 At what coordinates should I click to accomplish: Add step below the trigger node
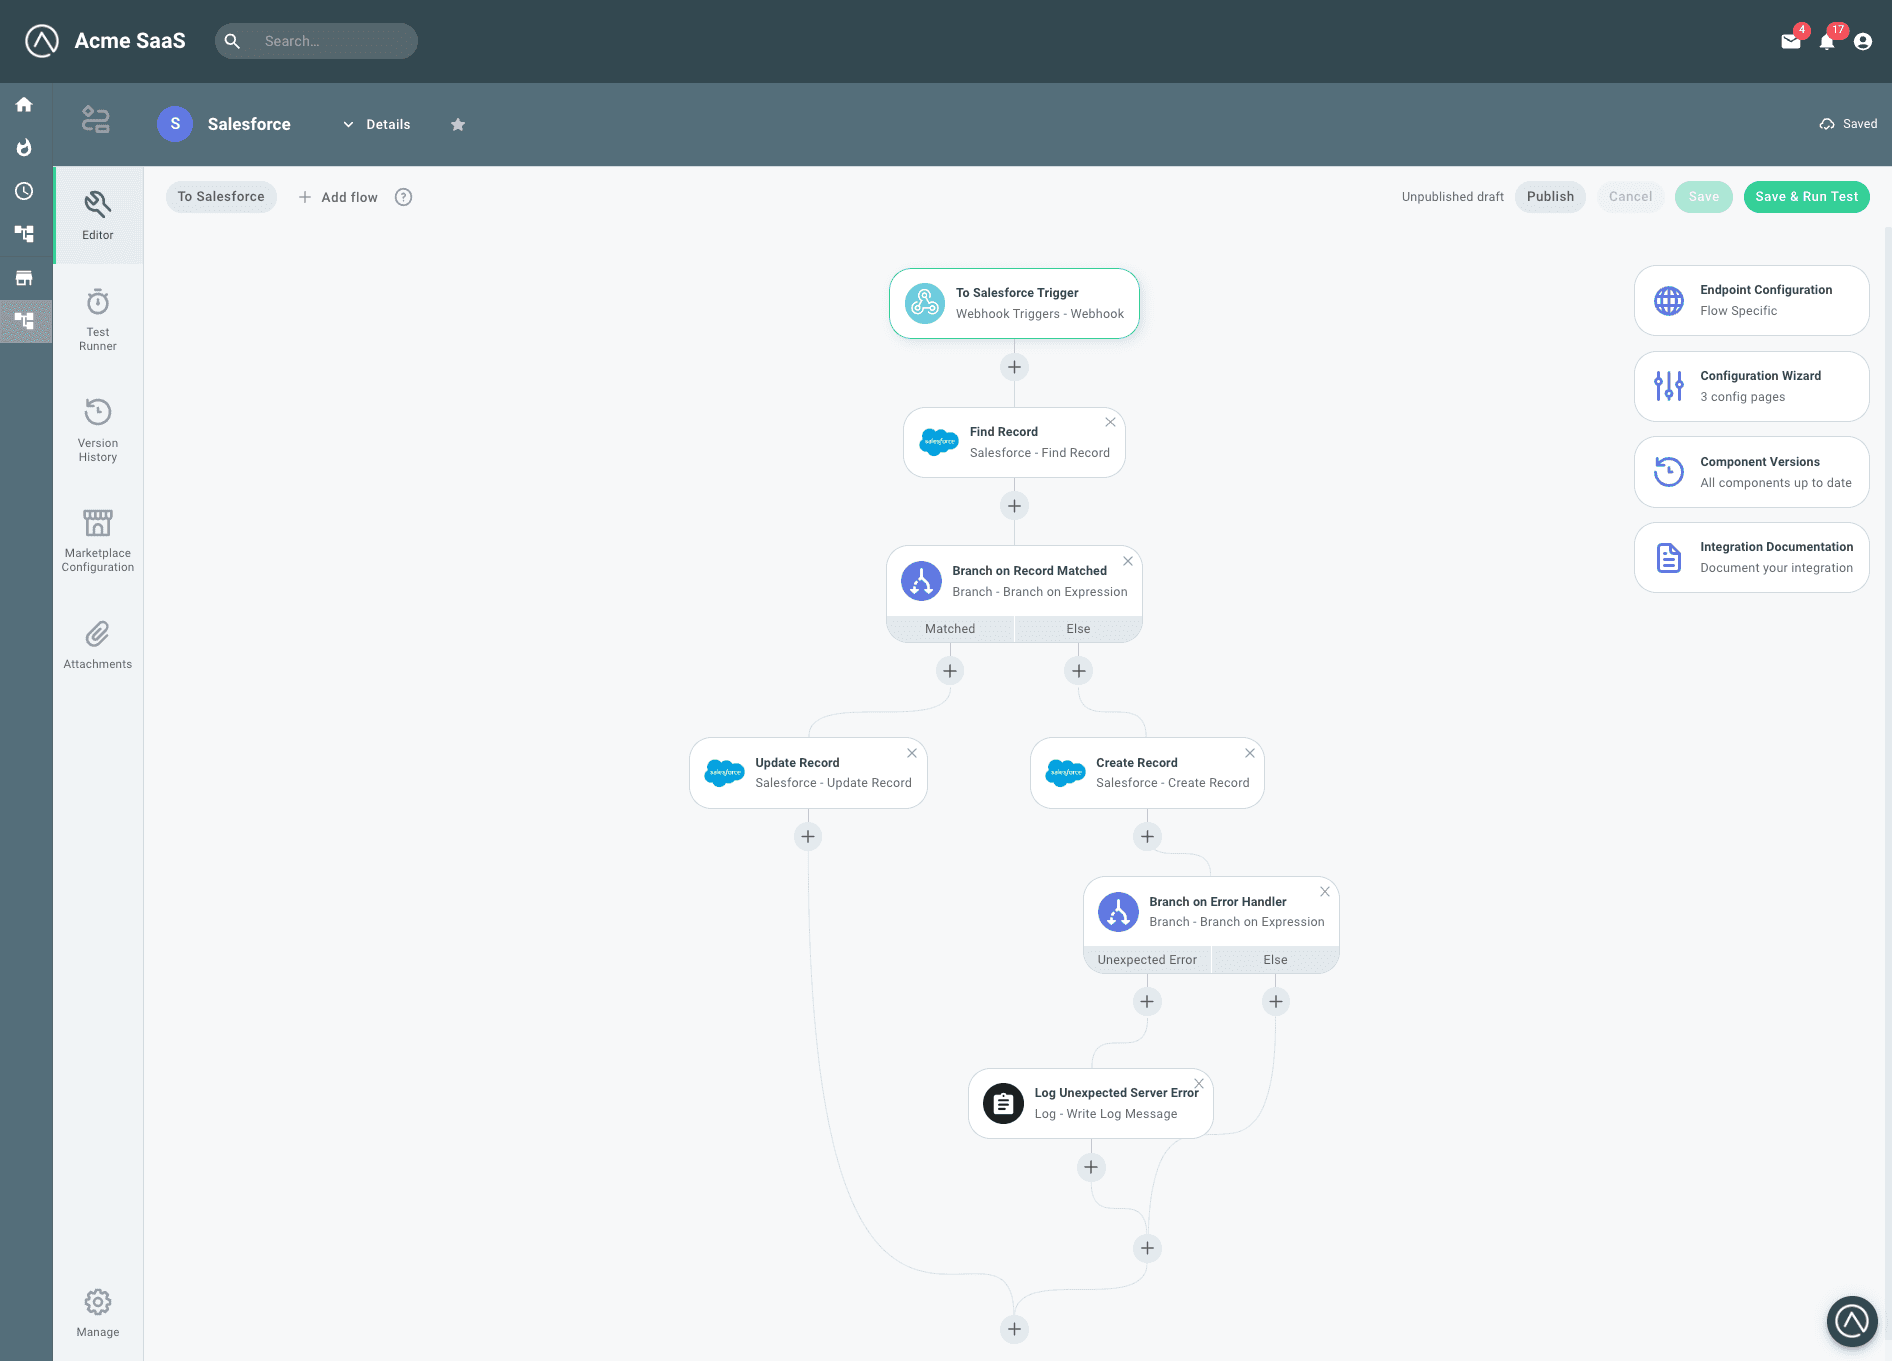point(1014,367)
